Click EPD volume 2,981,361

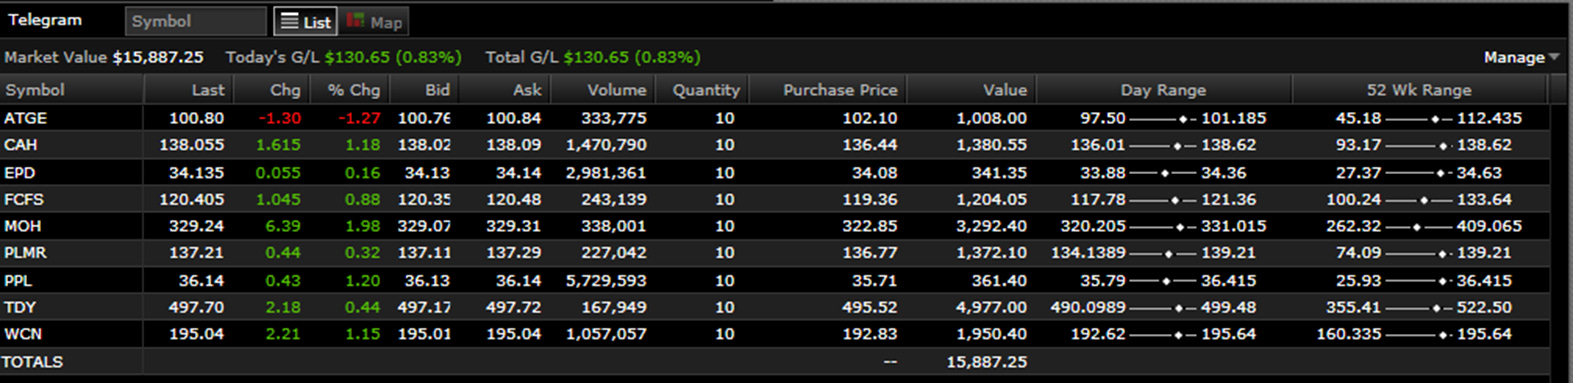click(x=606, y=173)
